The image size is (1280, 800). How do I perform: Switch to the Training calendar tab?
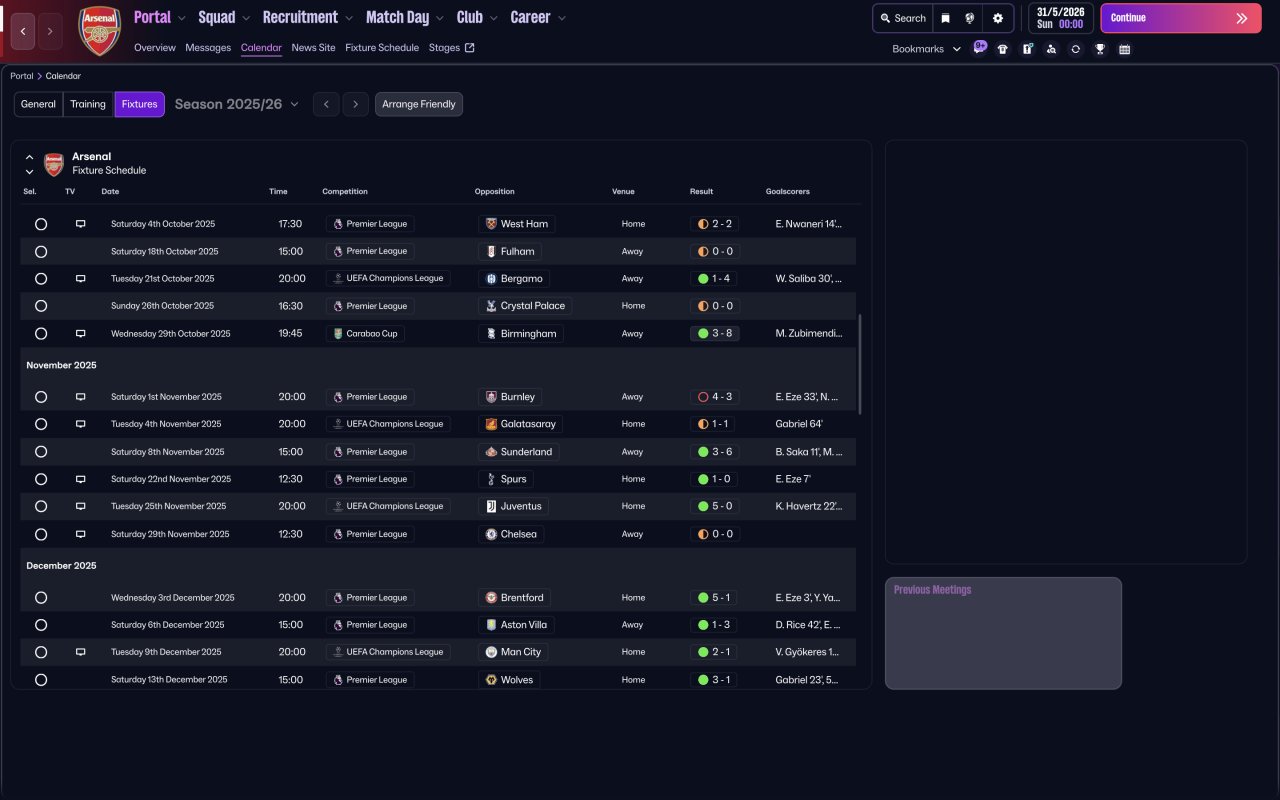pos(88,104)
